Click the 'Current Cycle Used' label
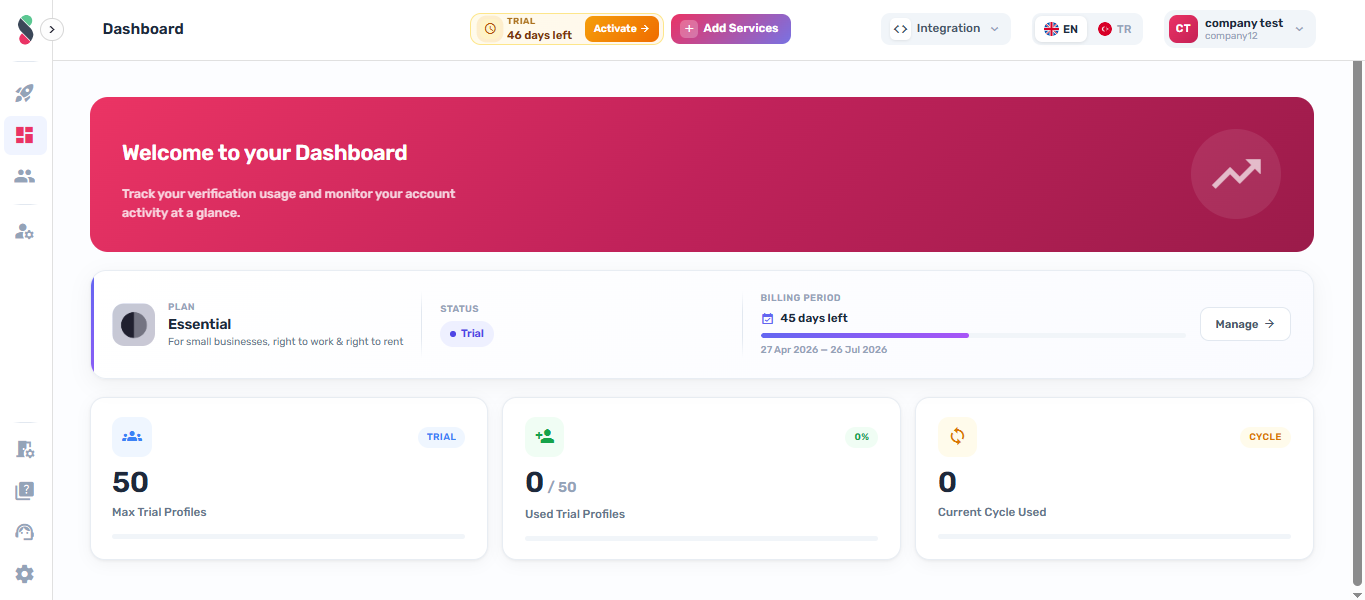 pyautogui.click(x=992, y=512)
